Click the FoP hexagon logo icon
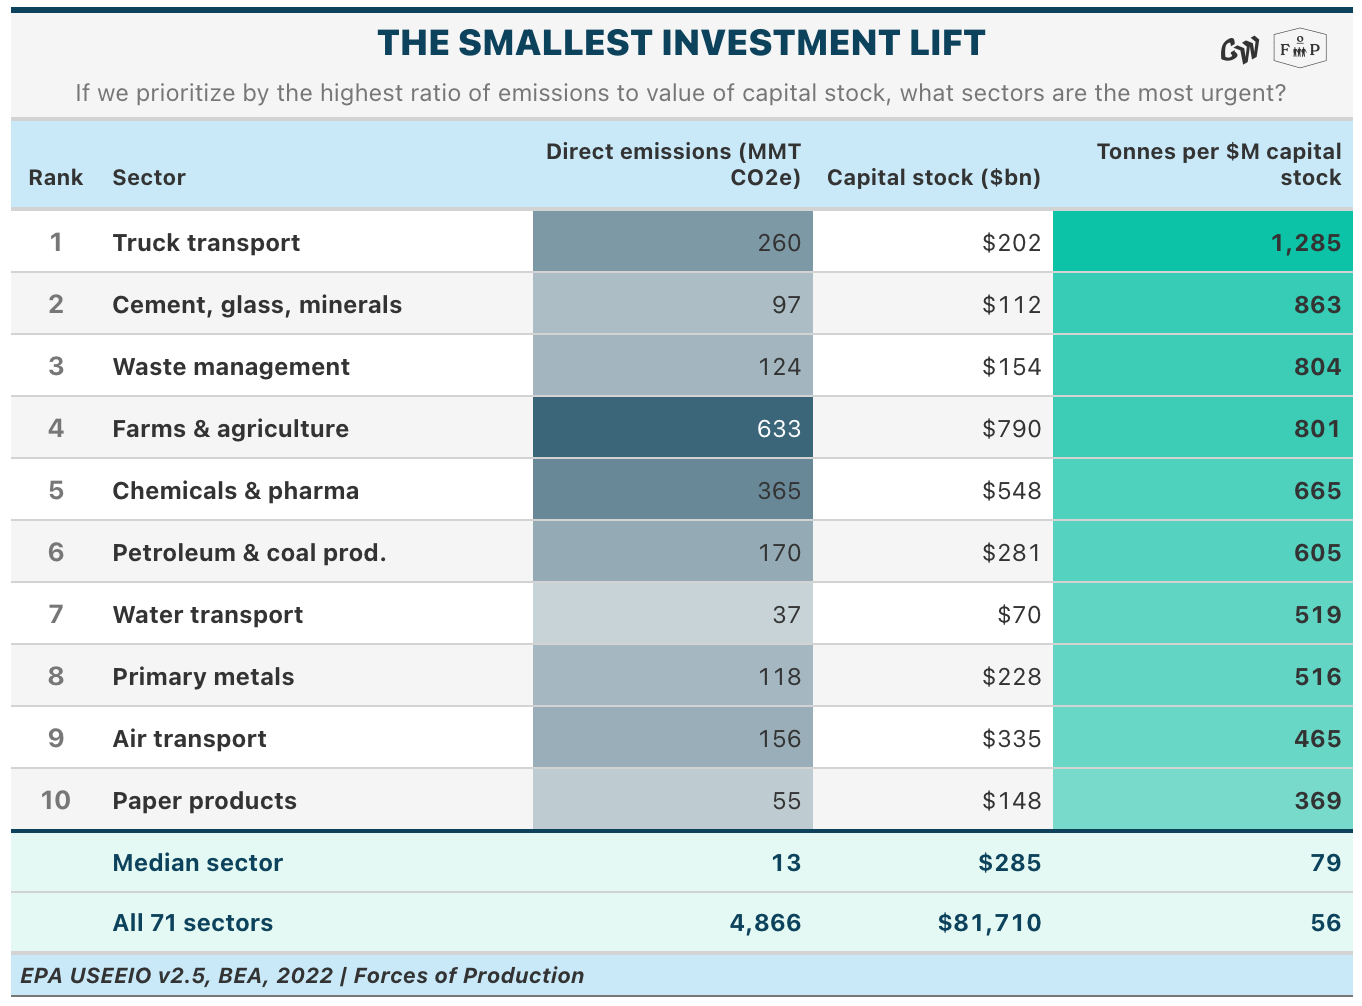 [1300, 48]
